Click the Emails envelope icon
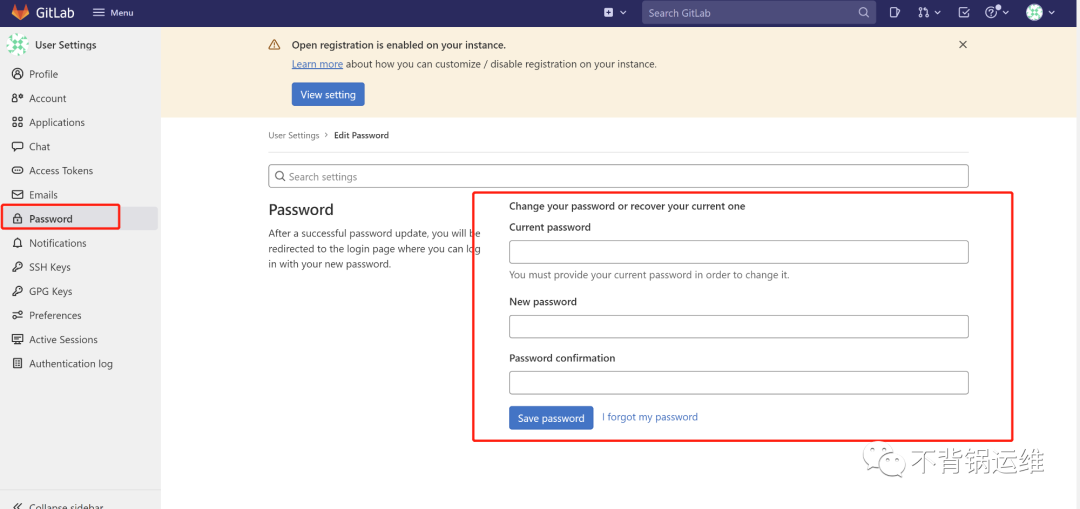The image size is (1080, 509). [17, 195]
